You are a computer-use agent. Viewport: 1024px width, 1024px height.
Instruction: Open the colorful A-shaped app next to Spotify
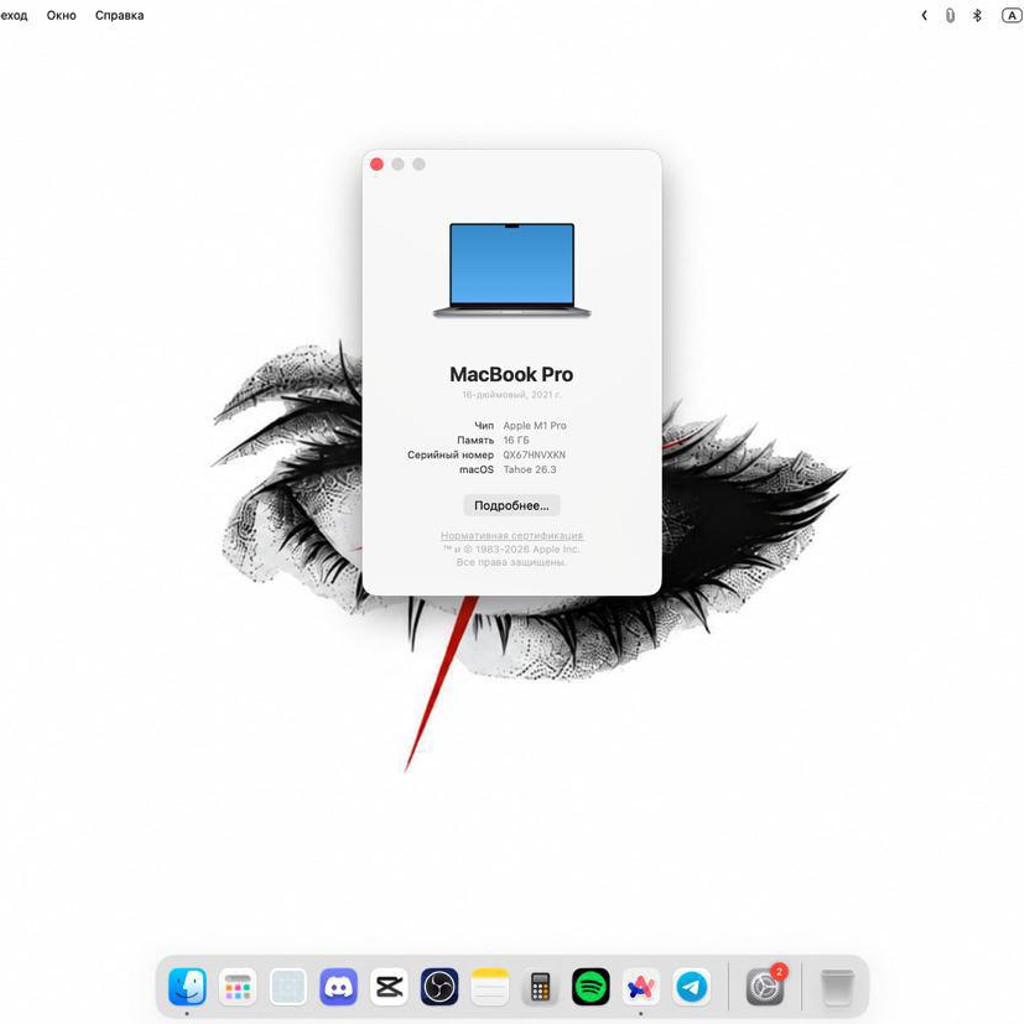641,986
